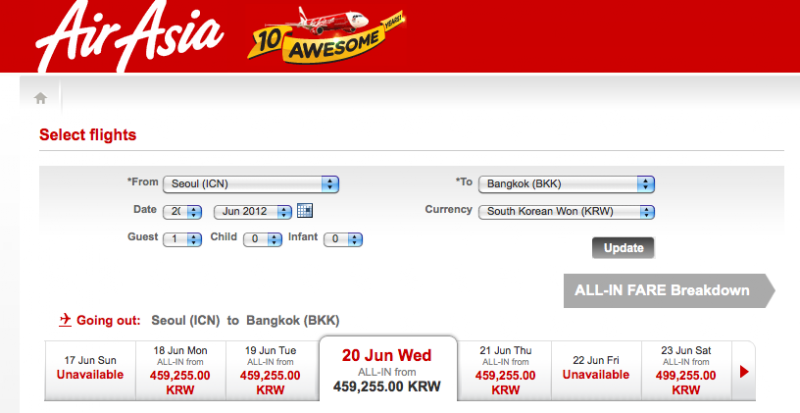This screenshot has height=413, width=800.
Task: Click the AirAsia logo
Action: click(130, 35)
